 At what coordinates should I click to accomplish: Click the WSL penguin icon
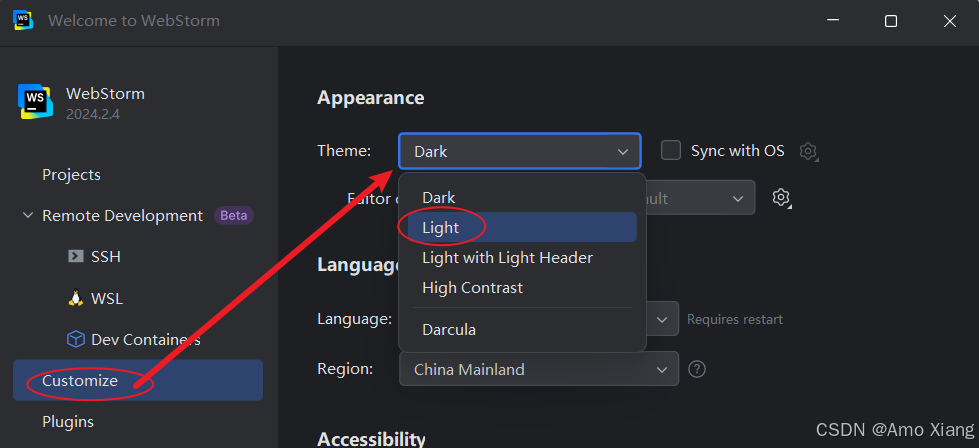(76, 298)
